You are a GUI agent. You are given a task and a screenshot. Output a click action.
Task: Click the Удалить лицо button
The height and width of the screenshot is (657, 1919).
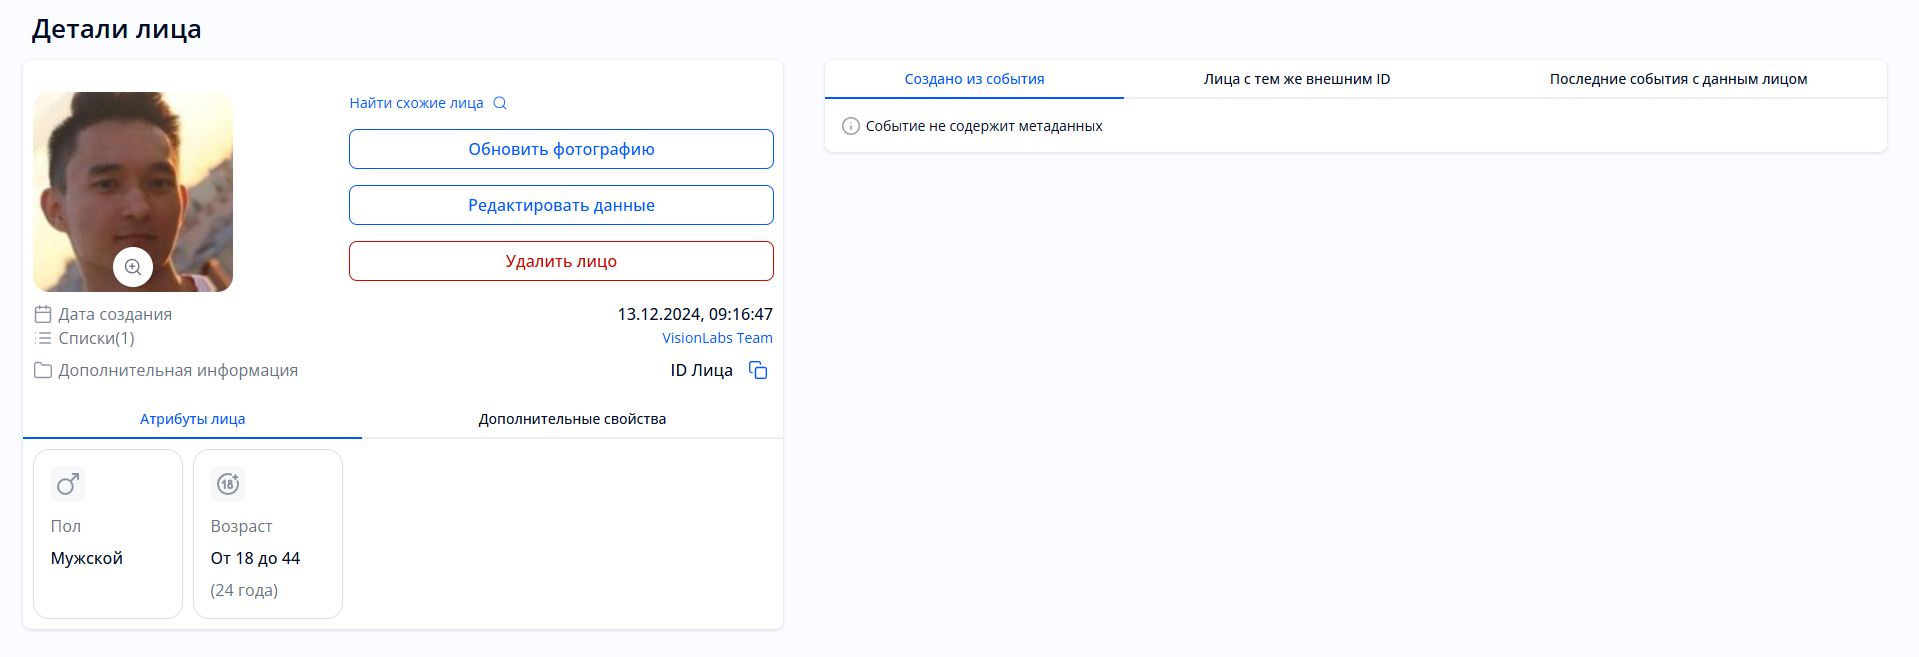click(x=561, y=261)
